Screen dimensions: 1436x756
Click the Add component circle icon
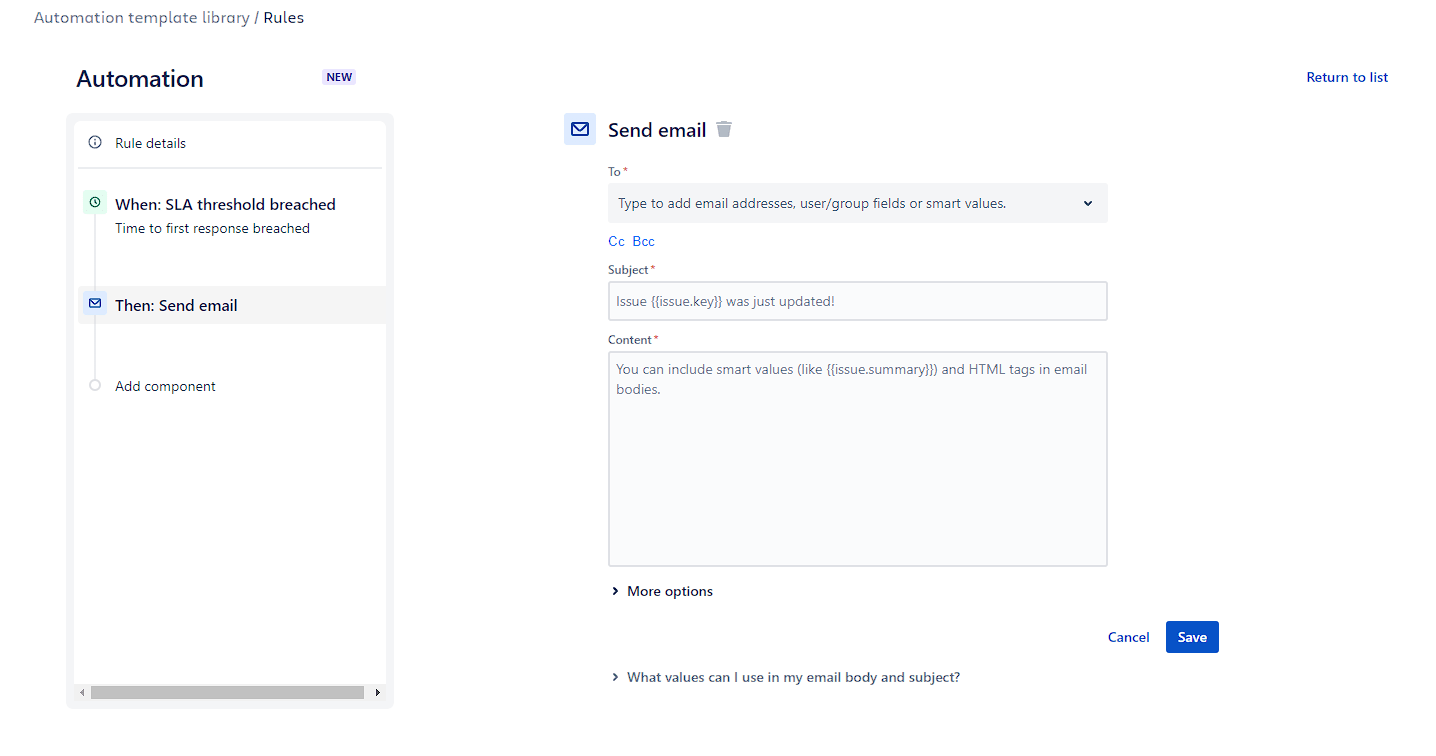[x=95, y=385]
